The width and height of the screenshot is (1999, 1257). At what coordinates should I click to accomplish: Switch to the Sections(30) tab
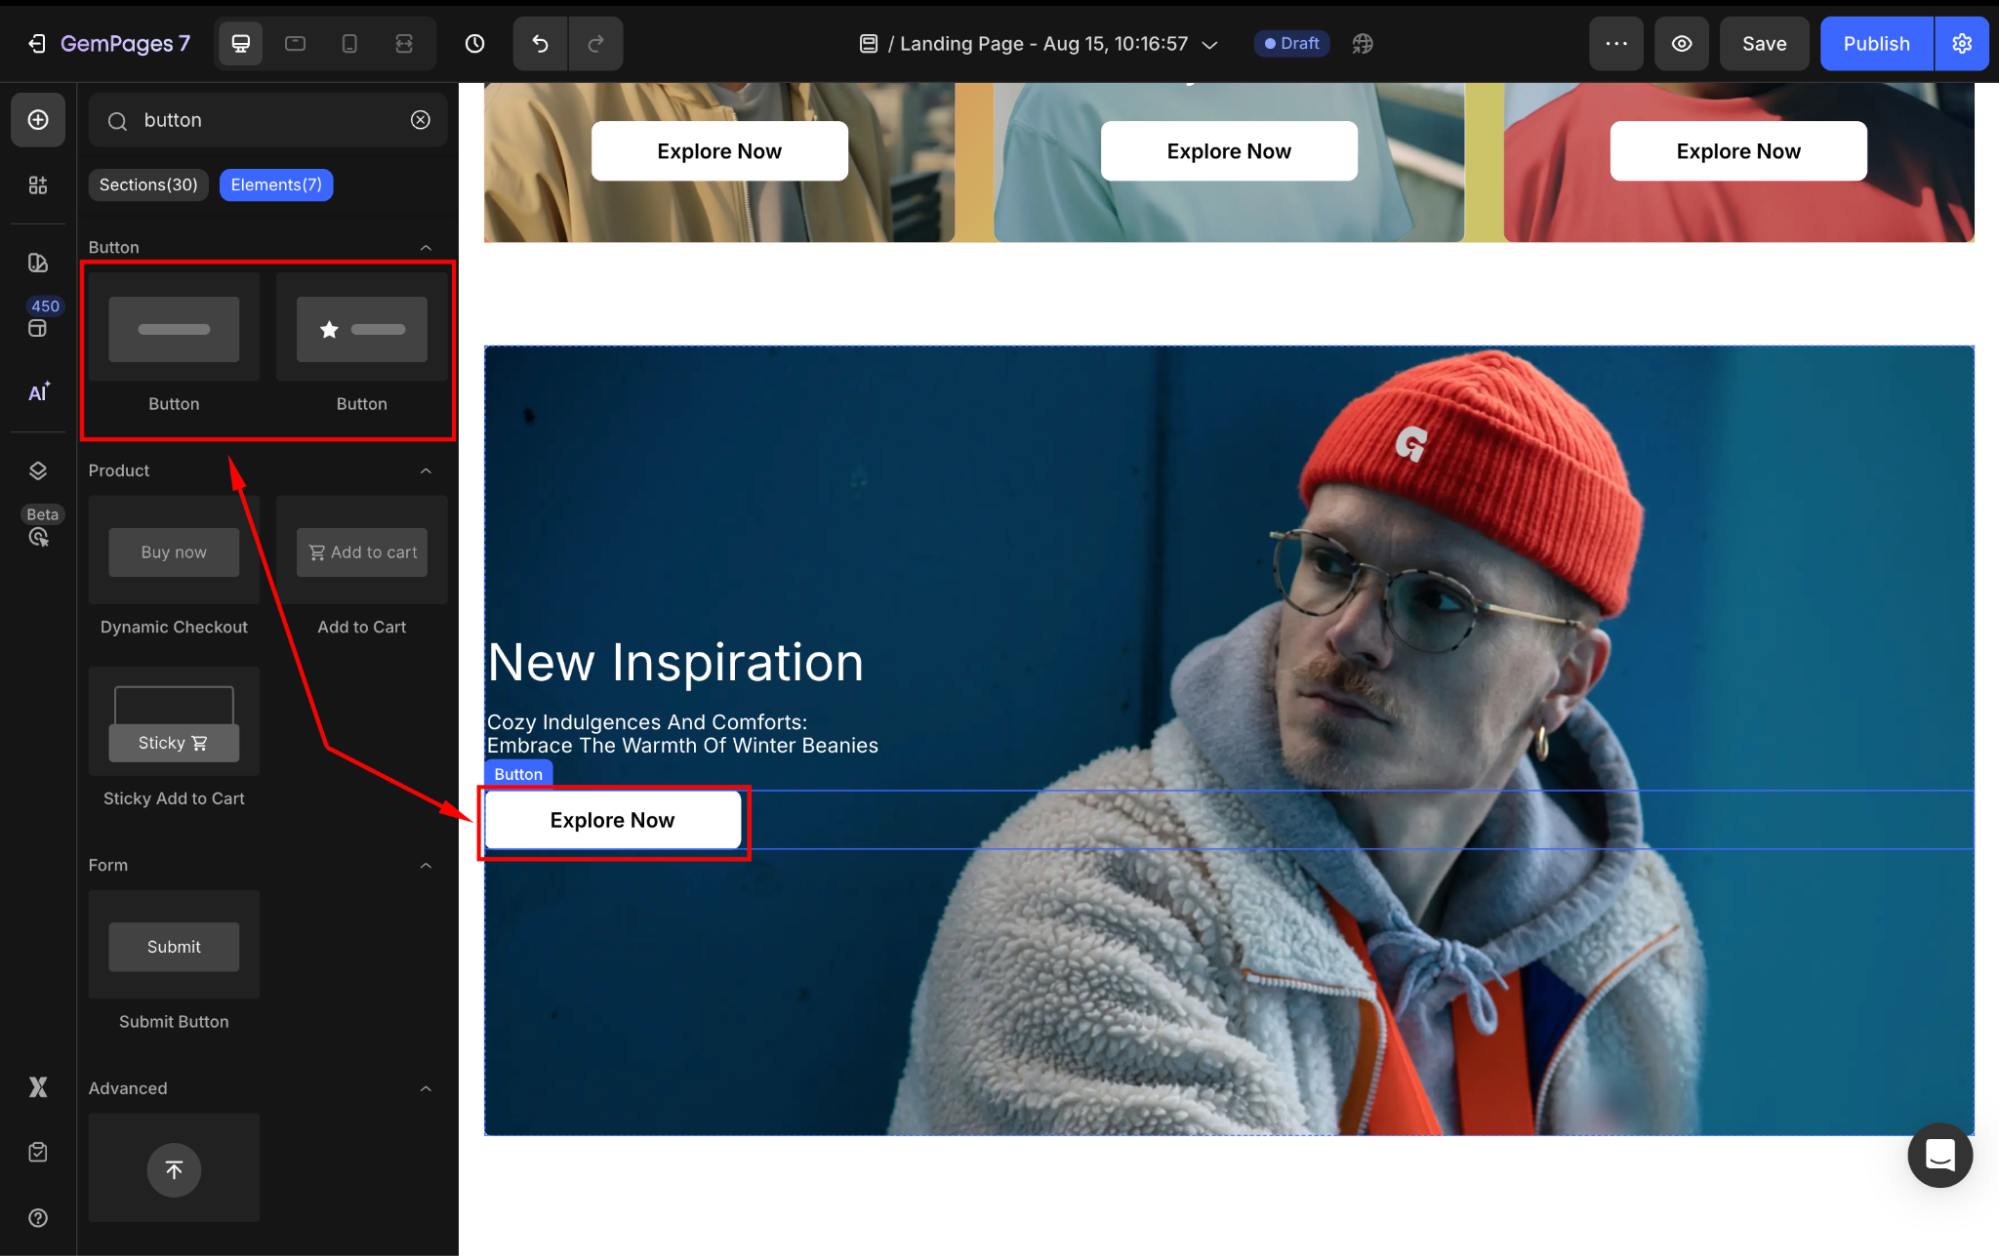[x=148, y=184]
